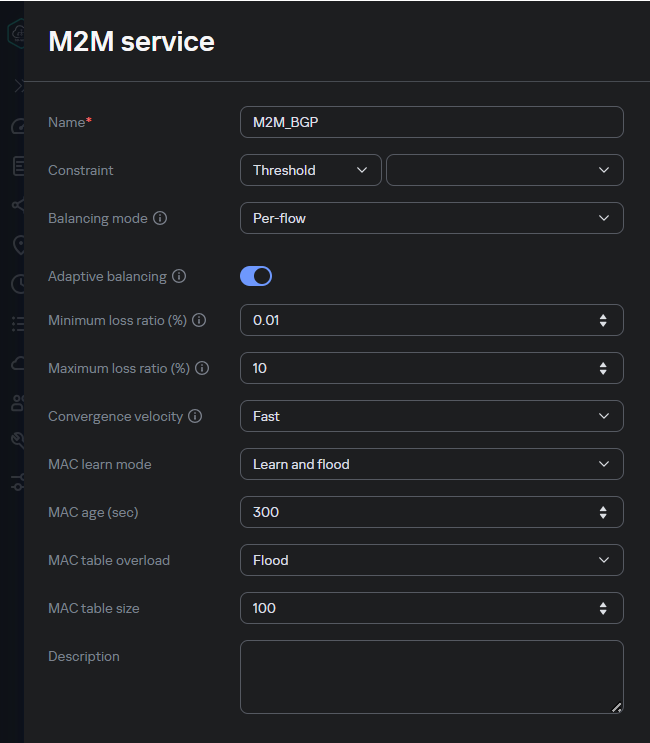Click the Maximum loss ratio stepper arrows
This screenshot has width=650, height=743.
[x=603, y=368]
